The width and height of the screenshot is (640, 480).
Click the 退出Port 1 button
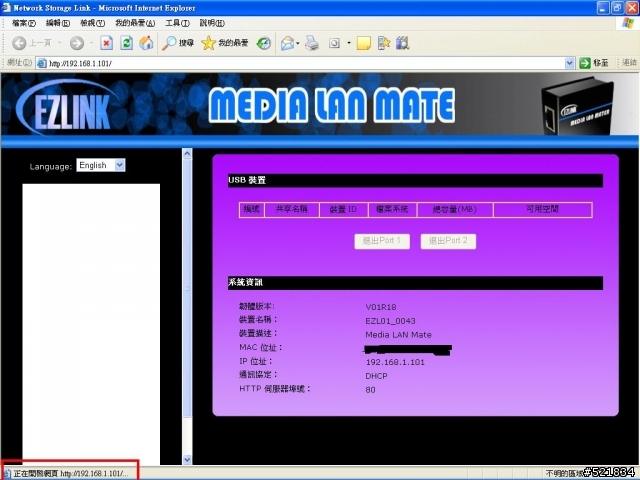tap(382, 241)
